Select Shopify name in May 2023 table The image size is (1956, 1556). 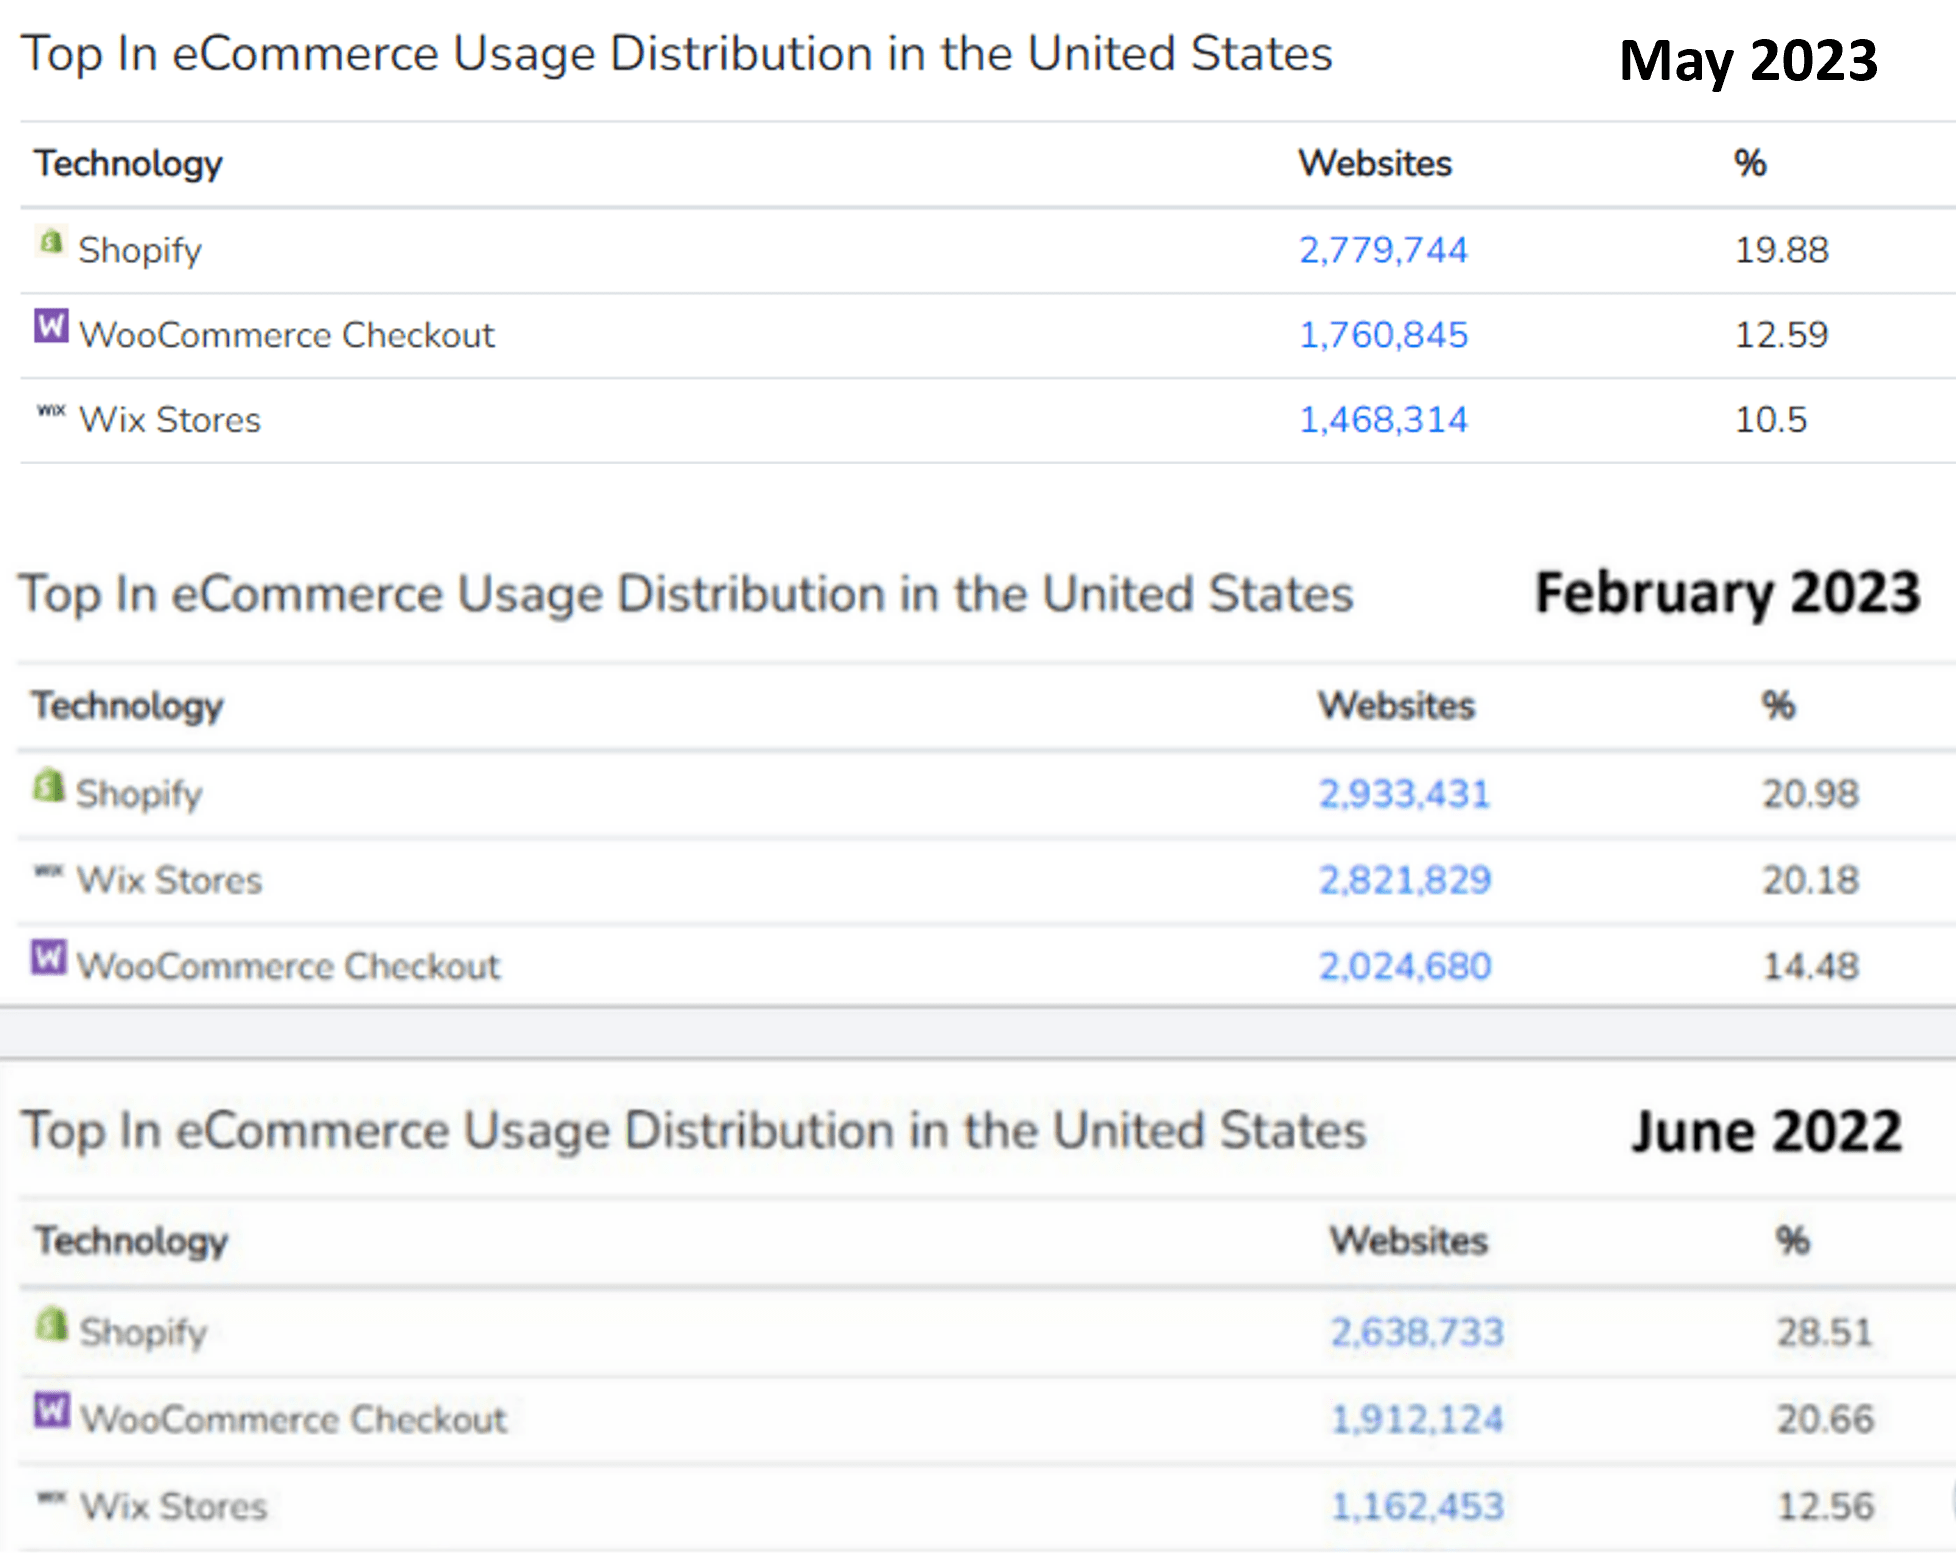point(140,251)
